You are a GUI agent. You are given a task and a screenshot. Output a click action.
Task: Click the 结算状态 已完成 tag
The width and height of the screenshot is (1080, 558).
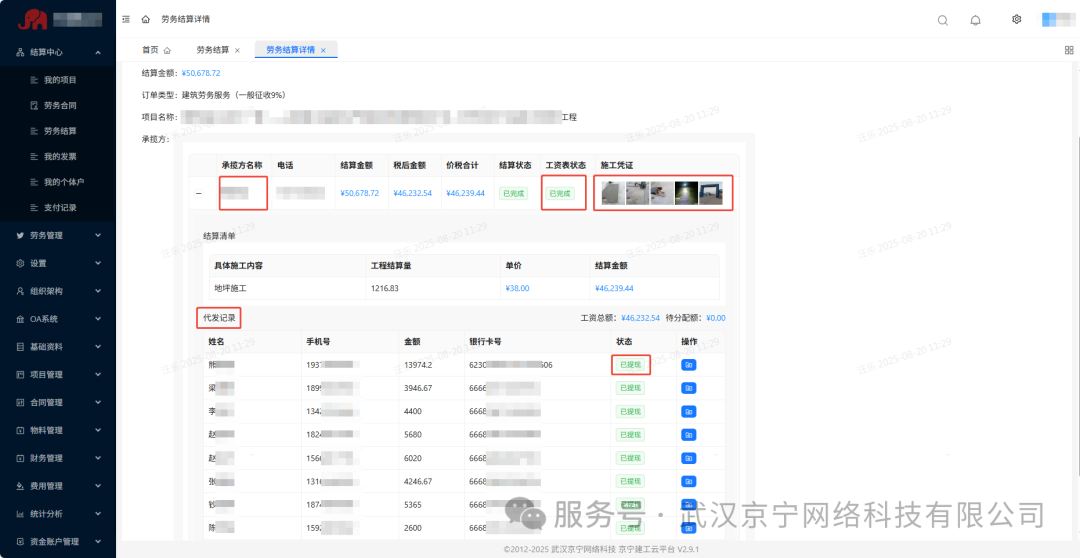(x=513, y=194)
